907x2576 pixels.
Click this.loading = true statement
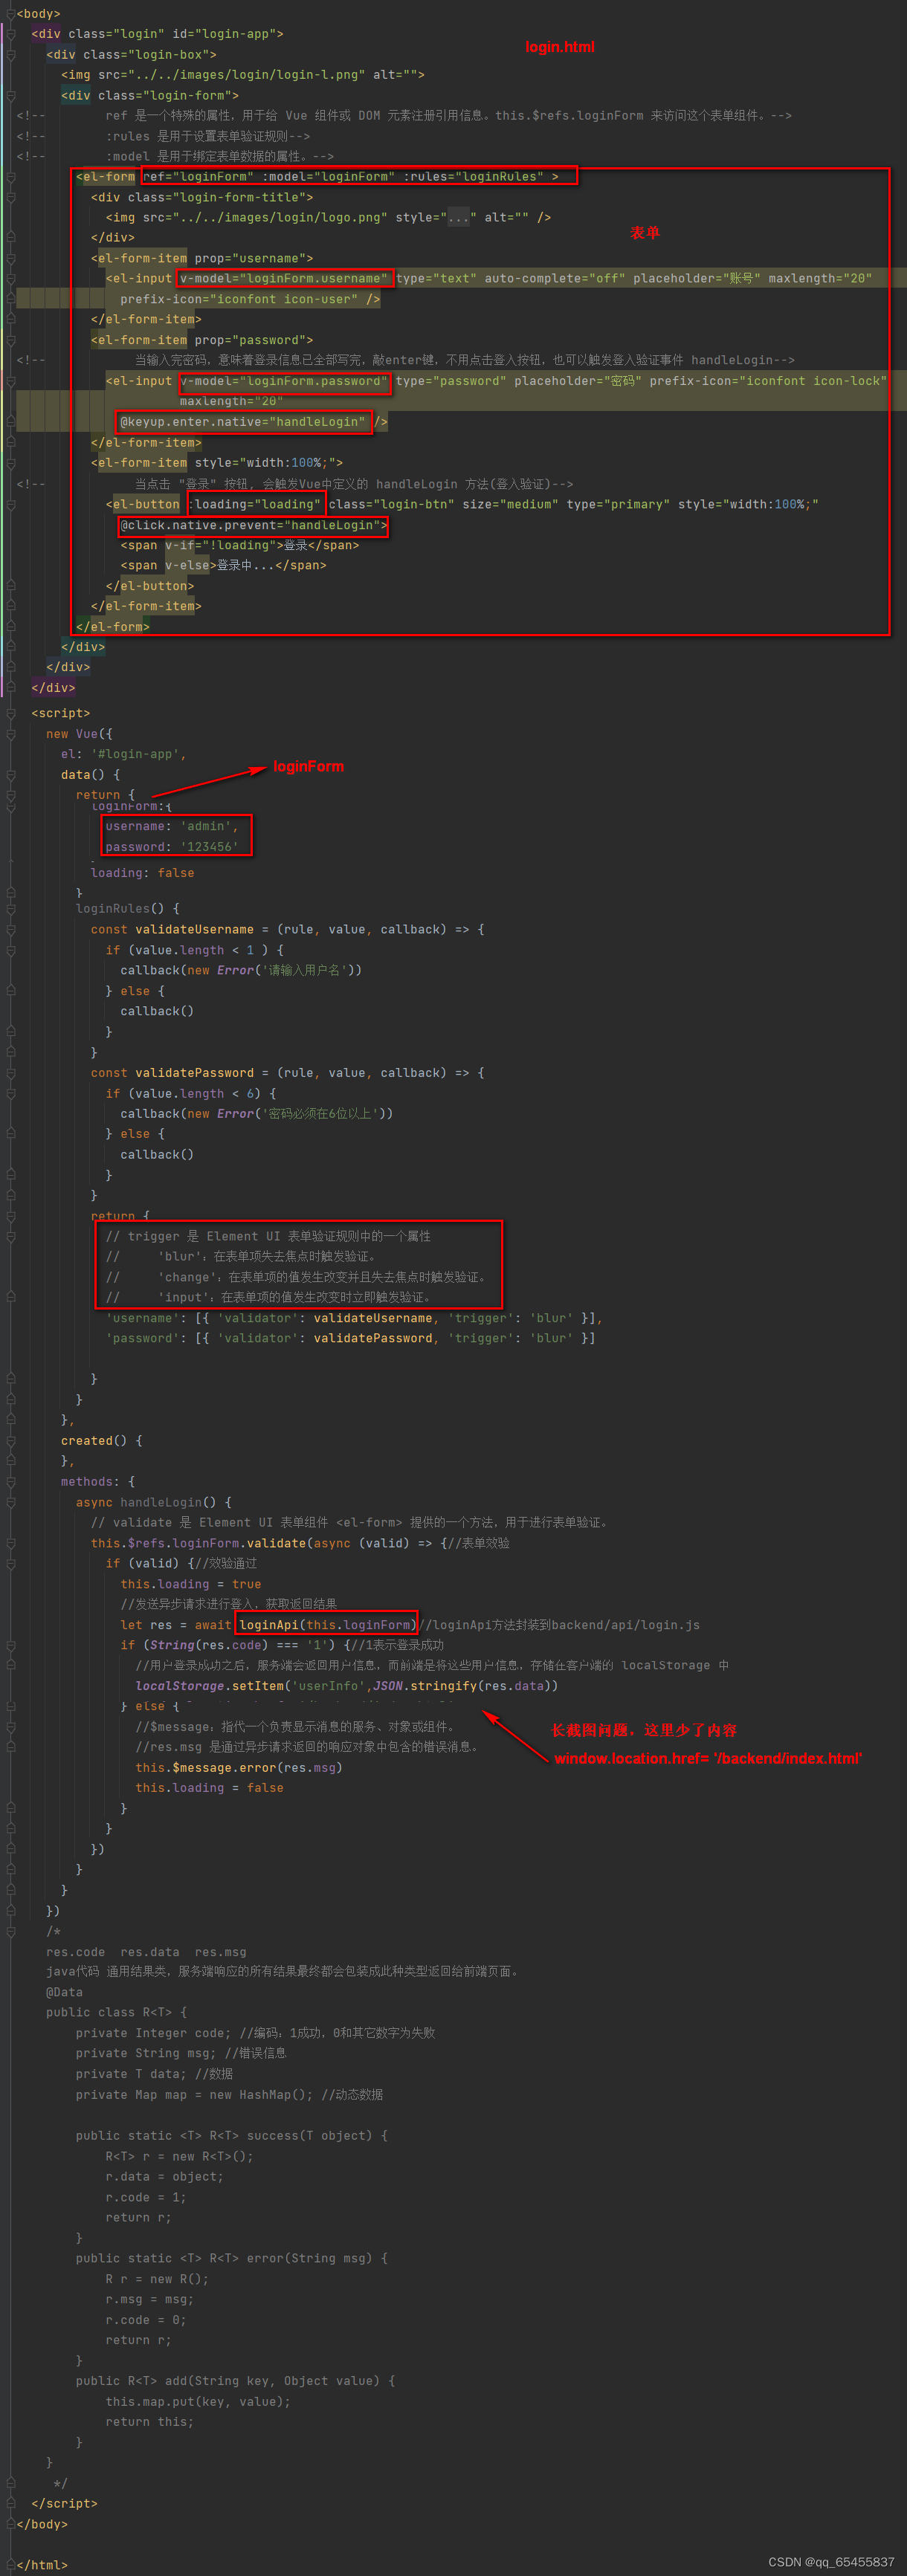pos(191,1584)
